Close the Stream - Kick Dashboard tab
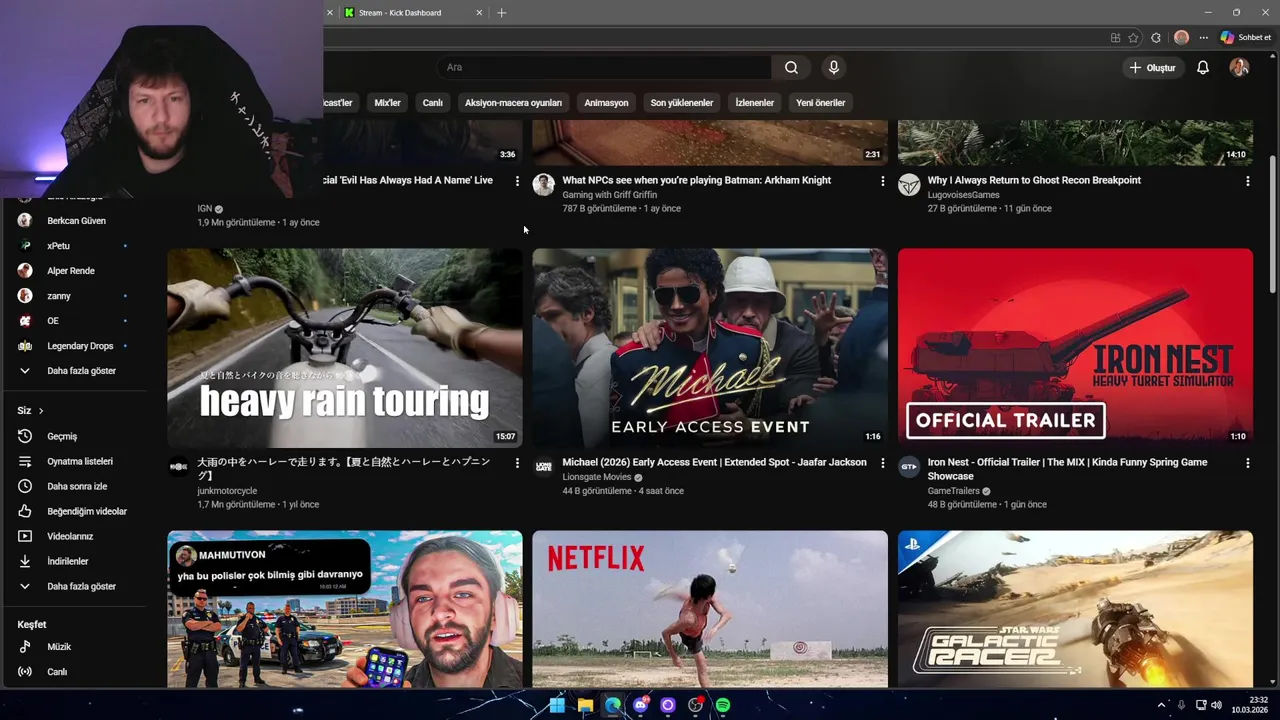Screen dimensions: 1280x720 pyautogui.click(x=479, y=12)
